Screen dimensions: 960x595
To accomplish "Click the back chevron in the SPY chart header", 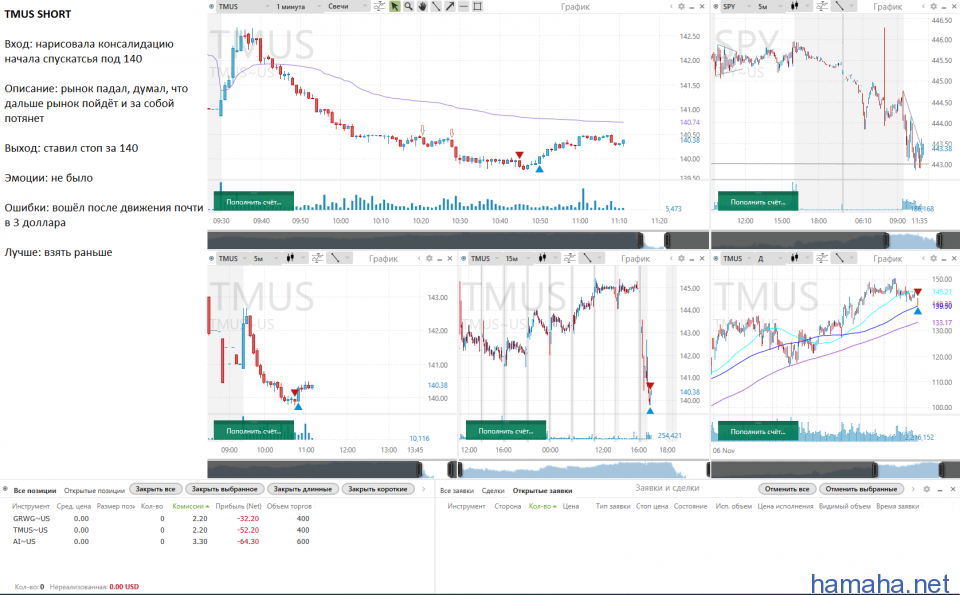I will click(x=924, y=6).
